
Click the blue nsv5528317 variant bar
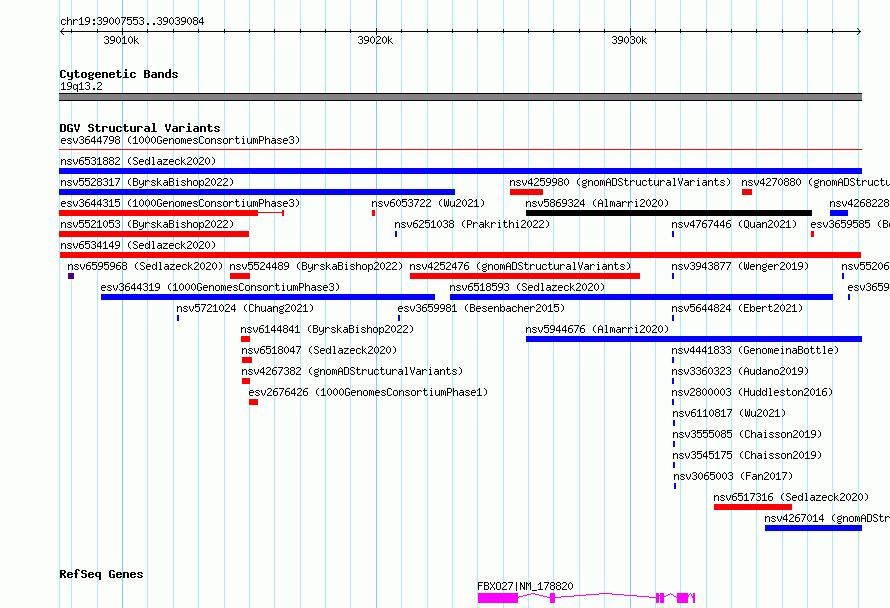click(x=257, y=192)
